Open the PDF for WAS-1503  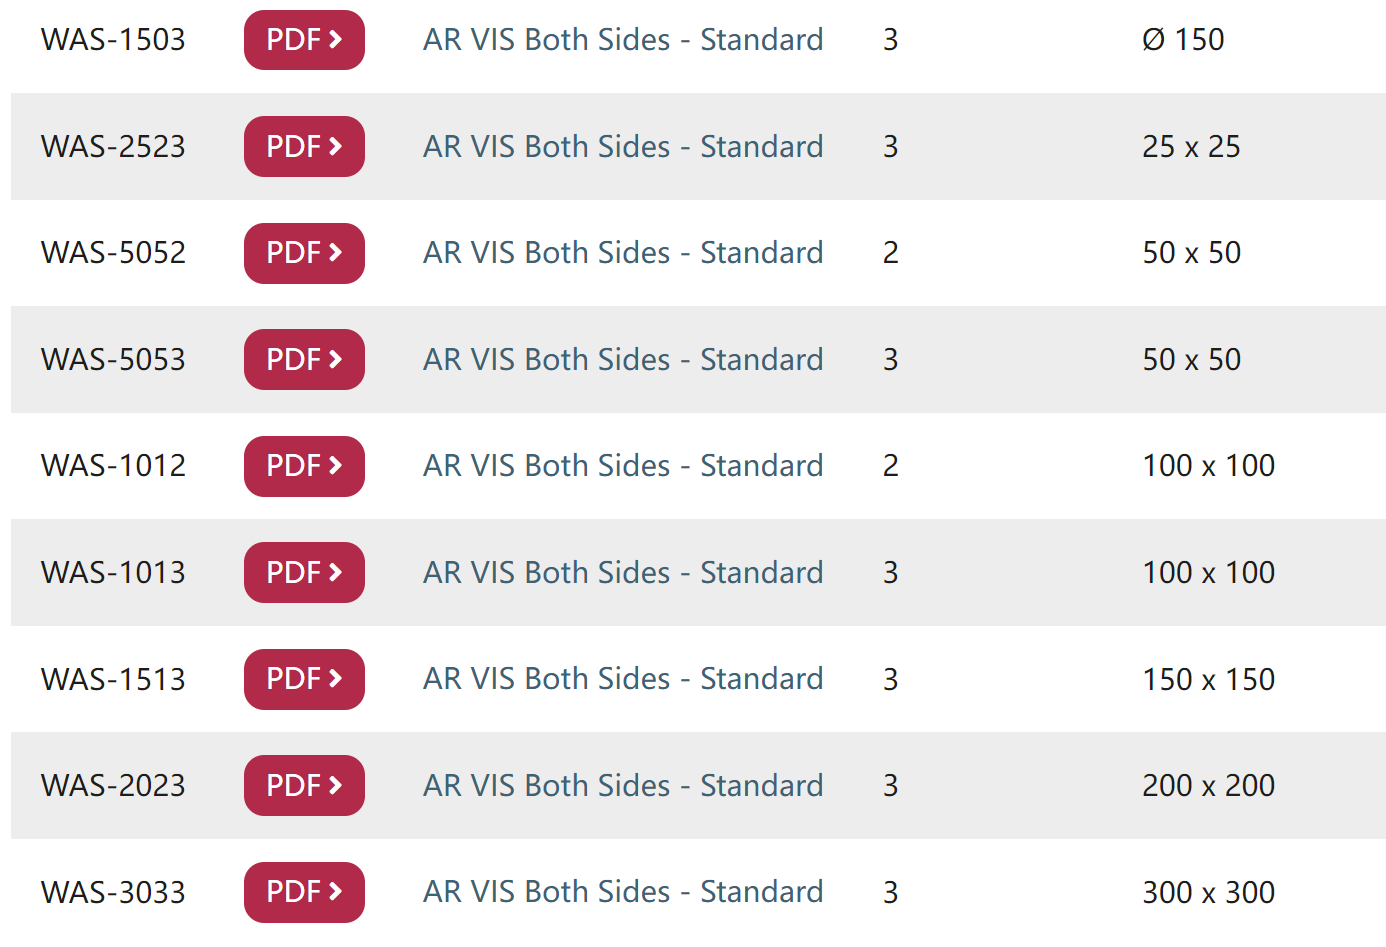point(304,40)
